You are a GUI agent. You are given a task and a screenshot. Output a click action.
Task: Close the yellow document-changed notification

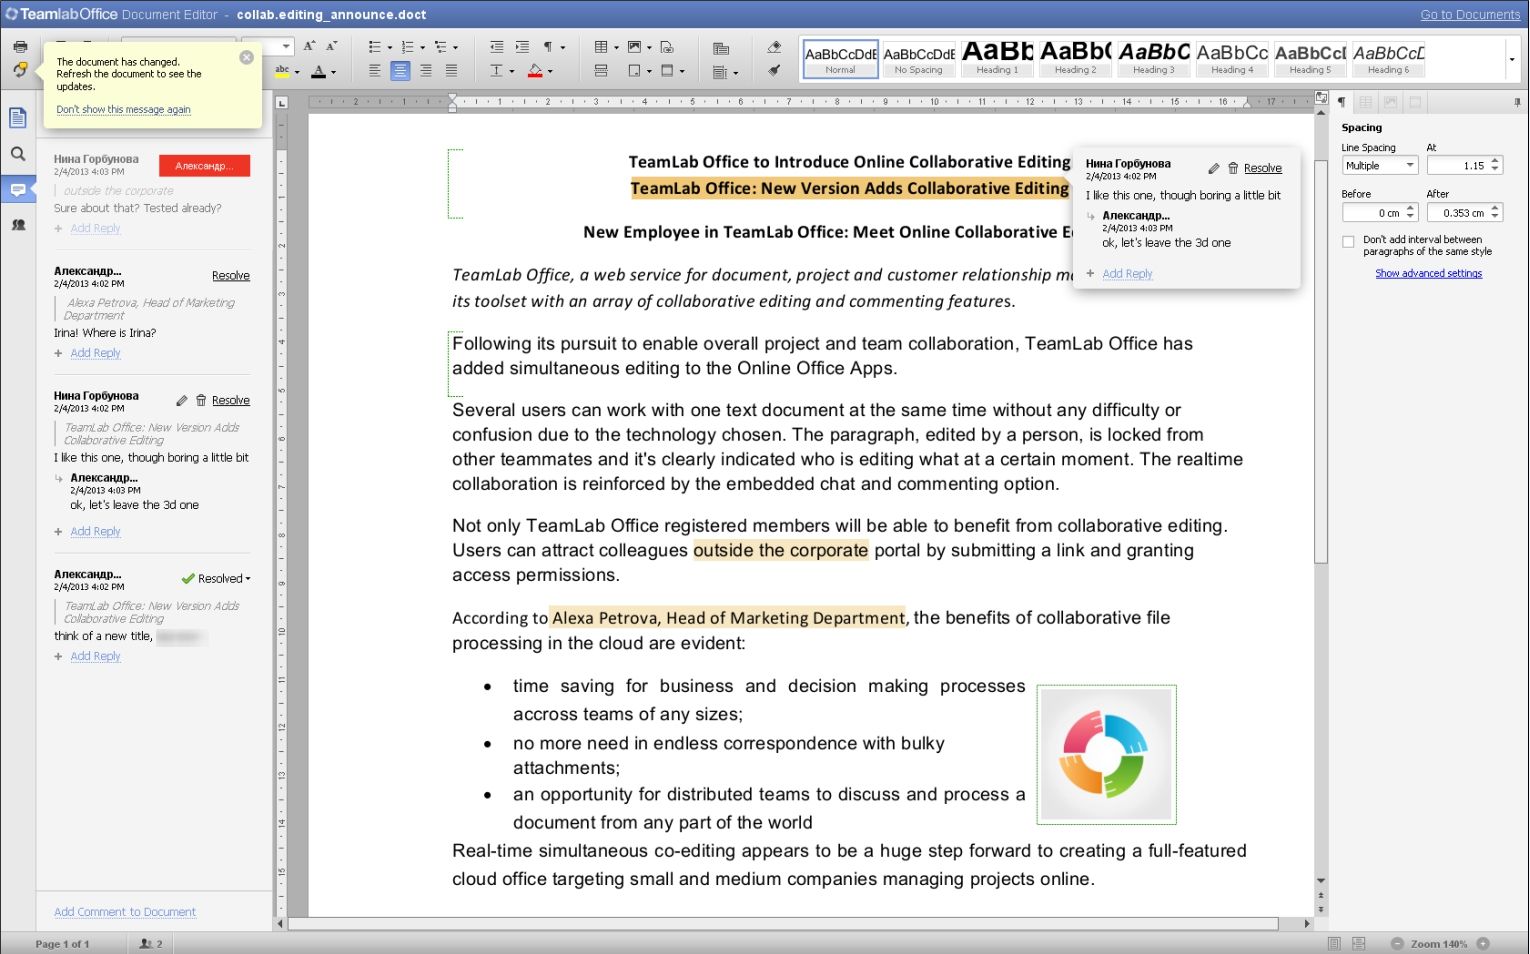246,57
